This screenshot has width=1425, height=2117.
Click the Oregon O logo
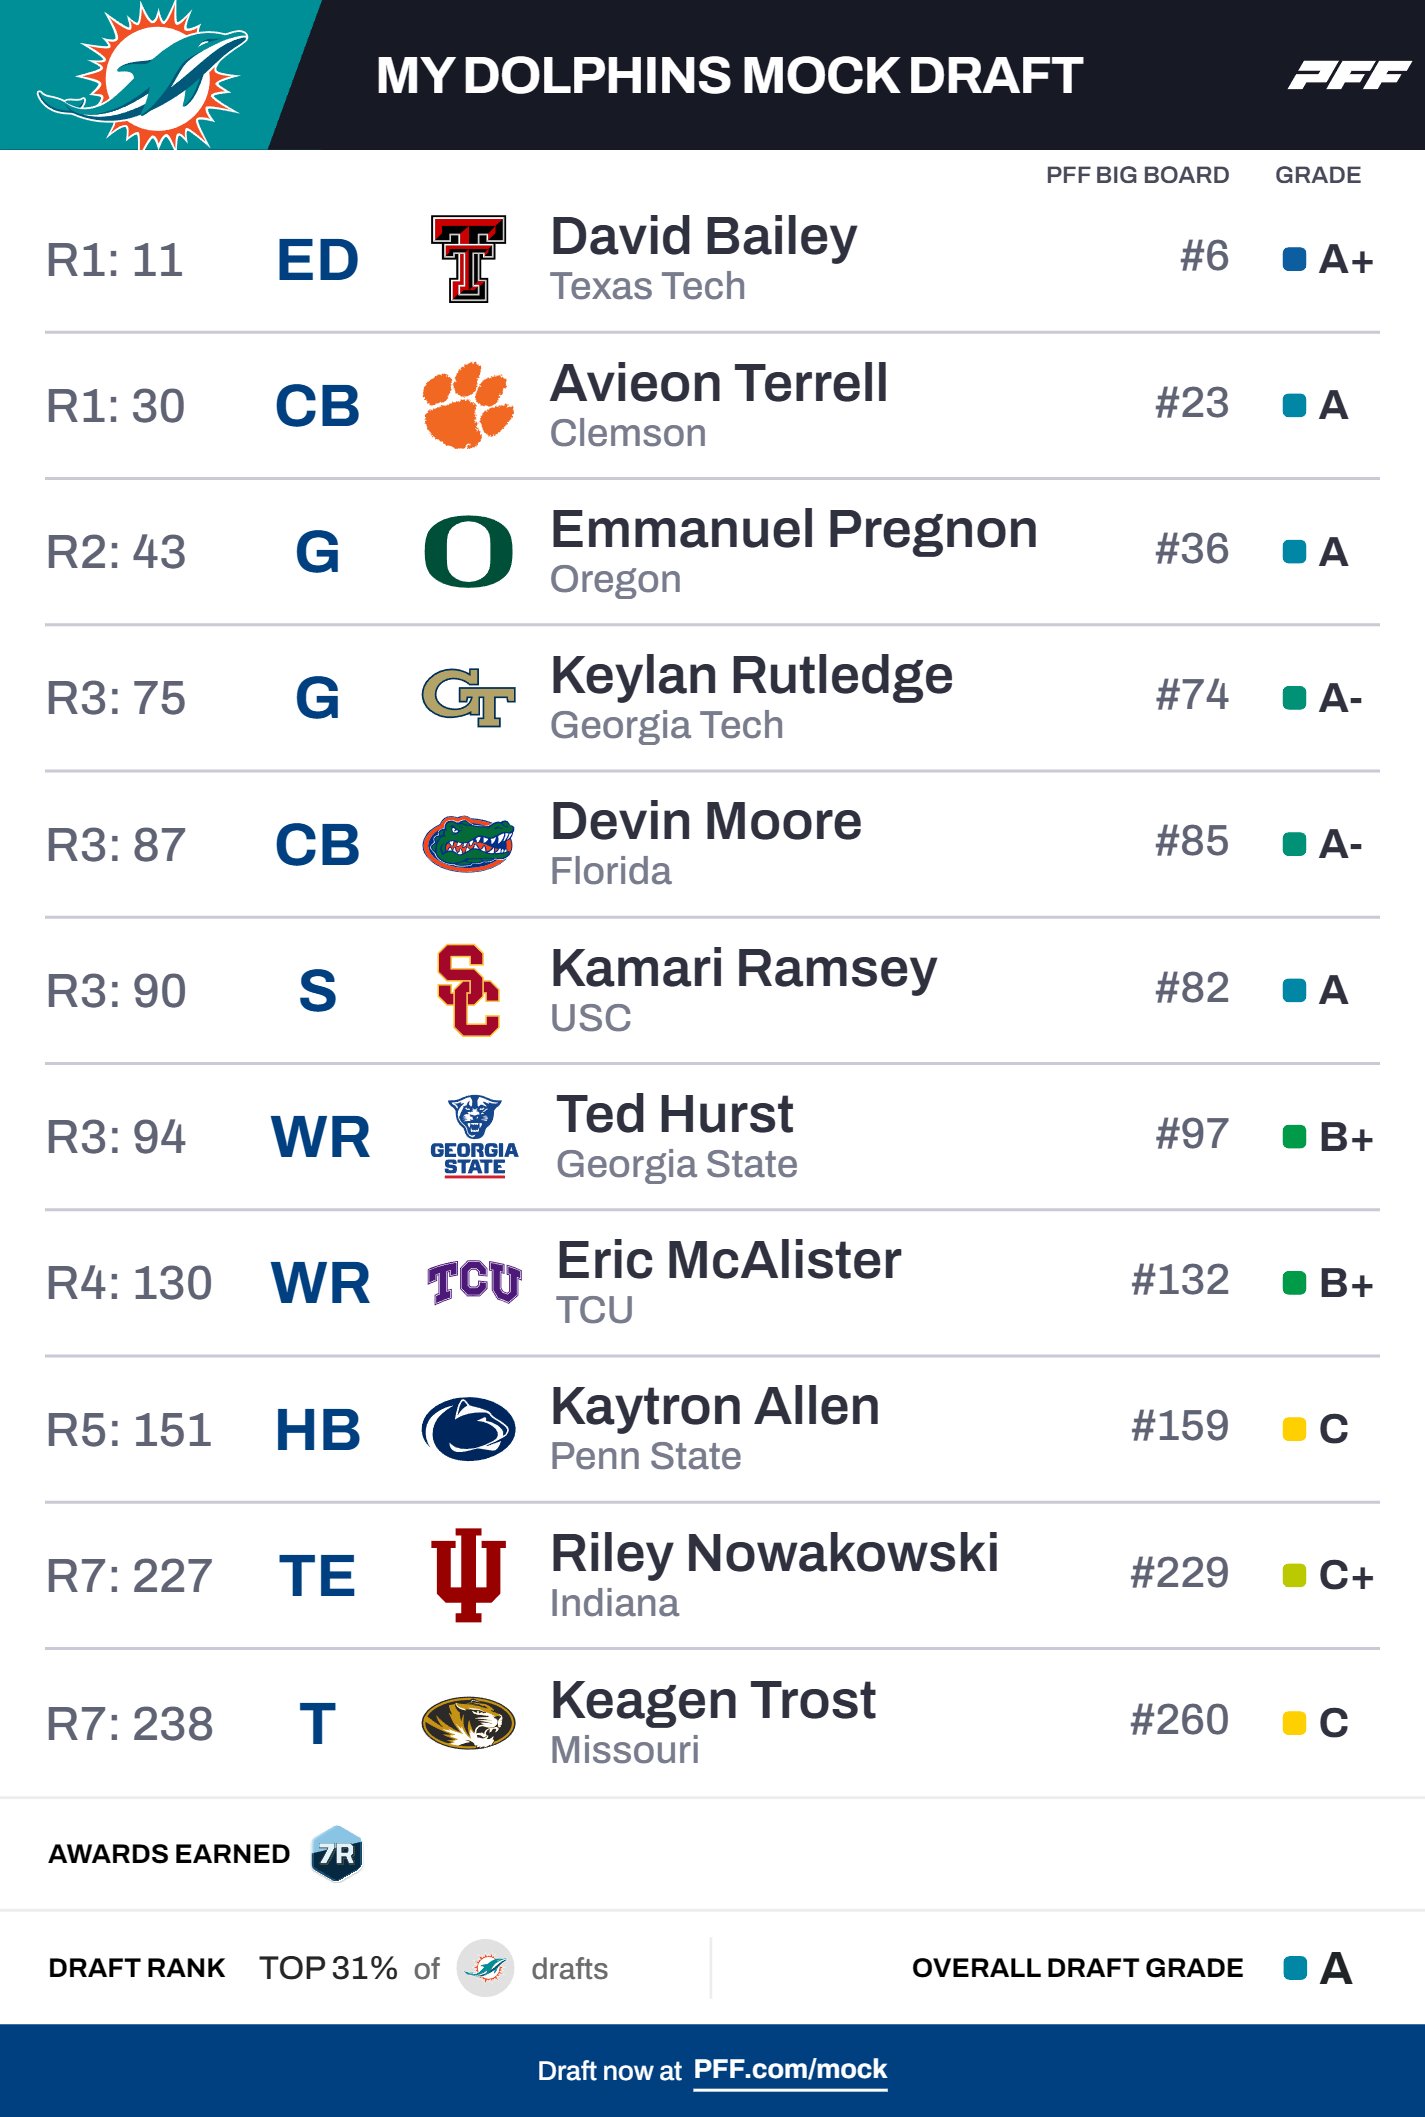[x=468, y=551]
